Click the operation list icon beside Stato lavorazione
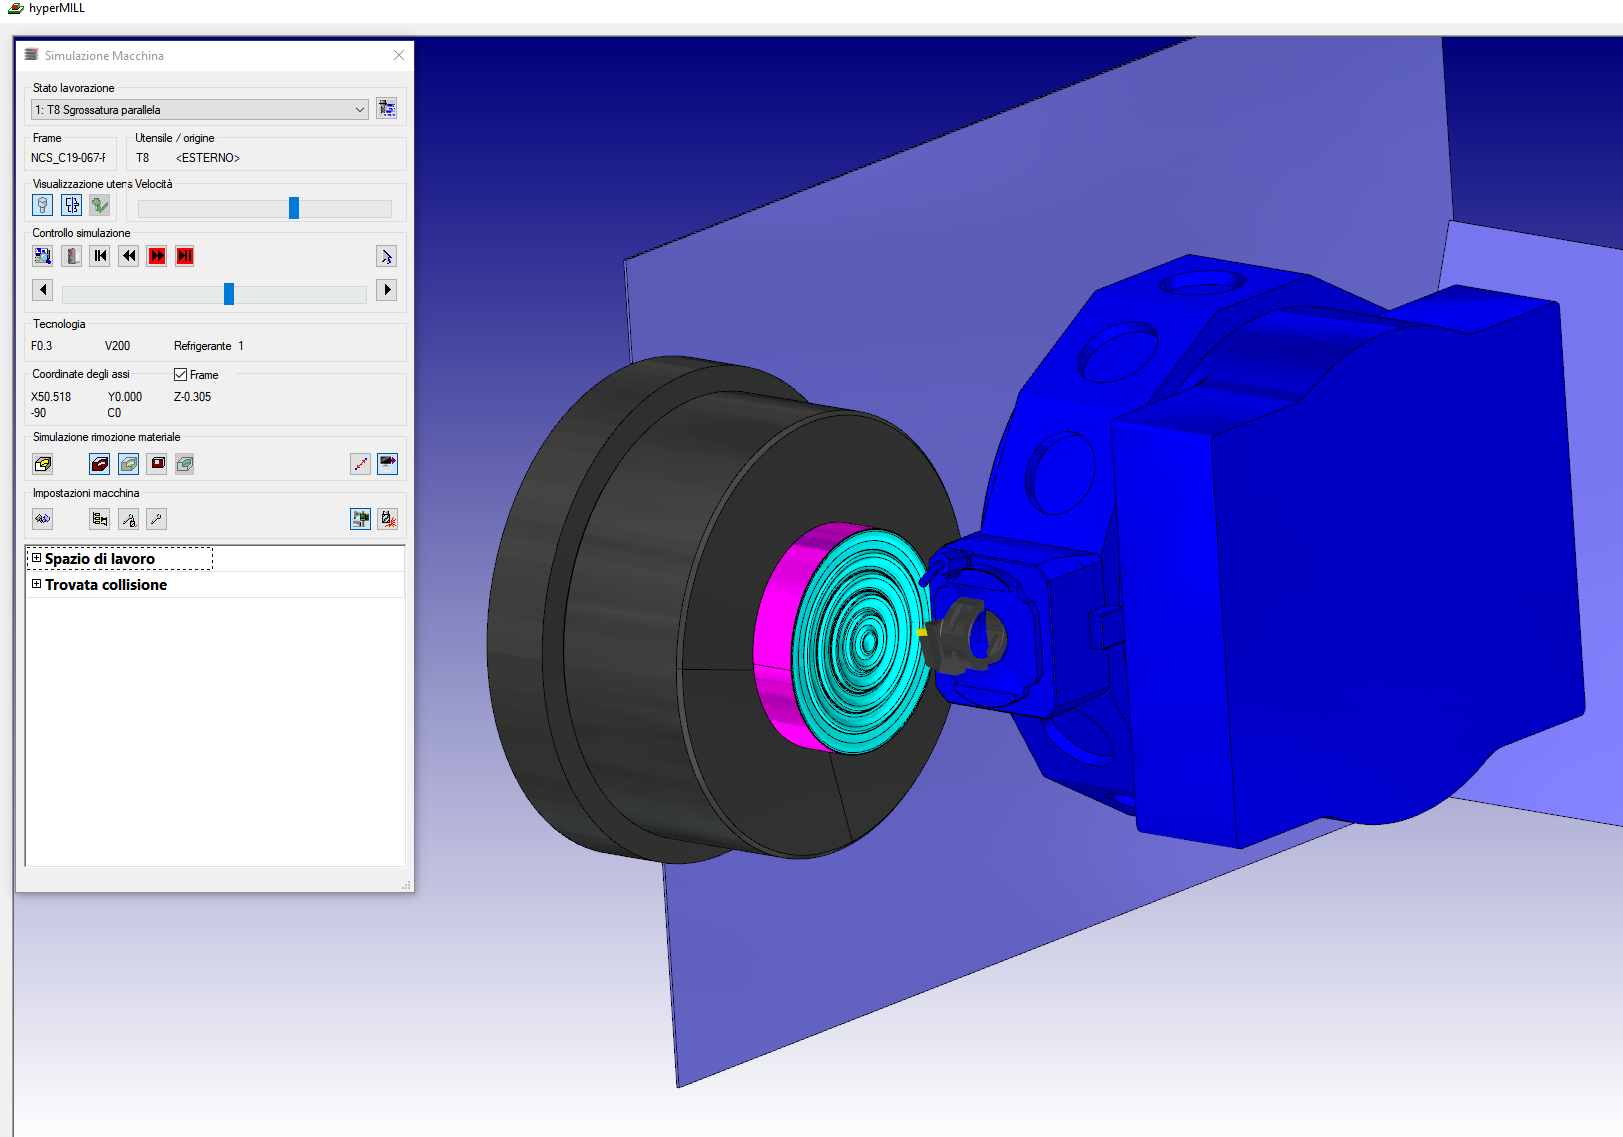This screenshot has width=1623, height=1137. click(387, 109)
